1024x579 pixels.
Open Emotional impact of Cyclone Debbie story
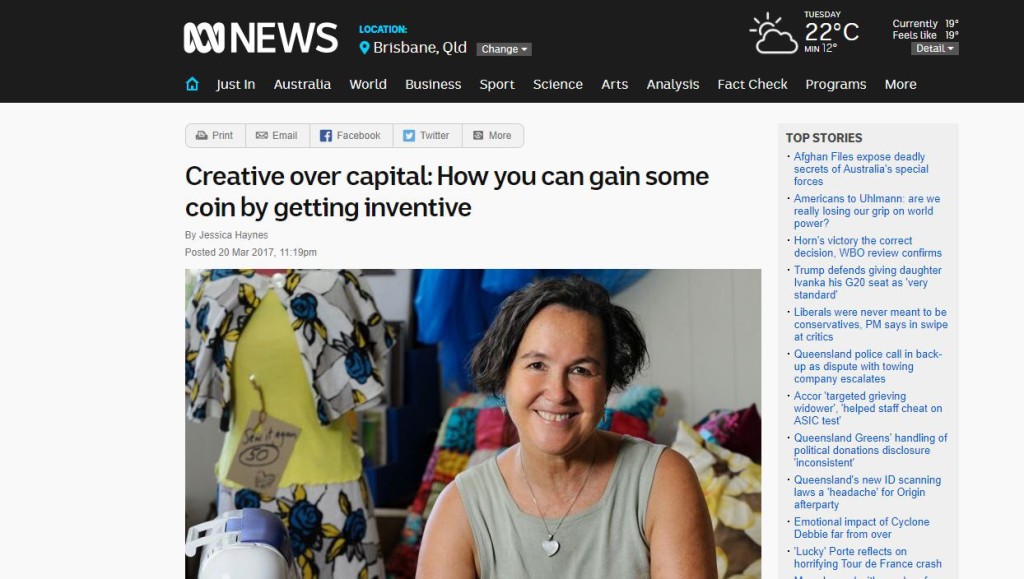click(861, 528)
